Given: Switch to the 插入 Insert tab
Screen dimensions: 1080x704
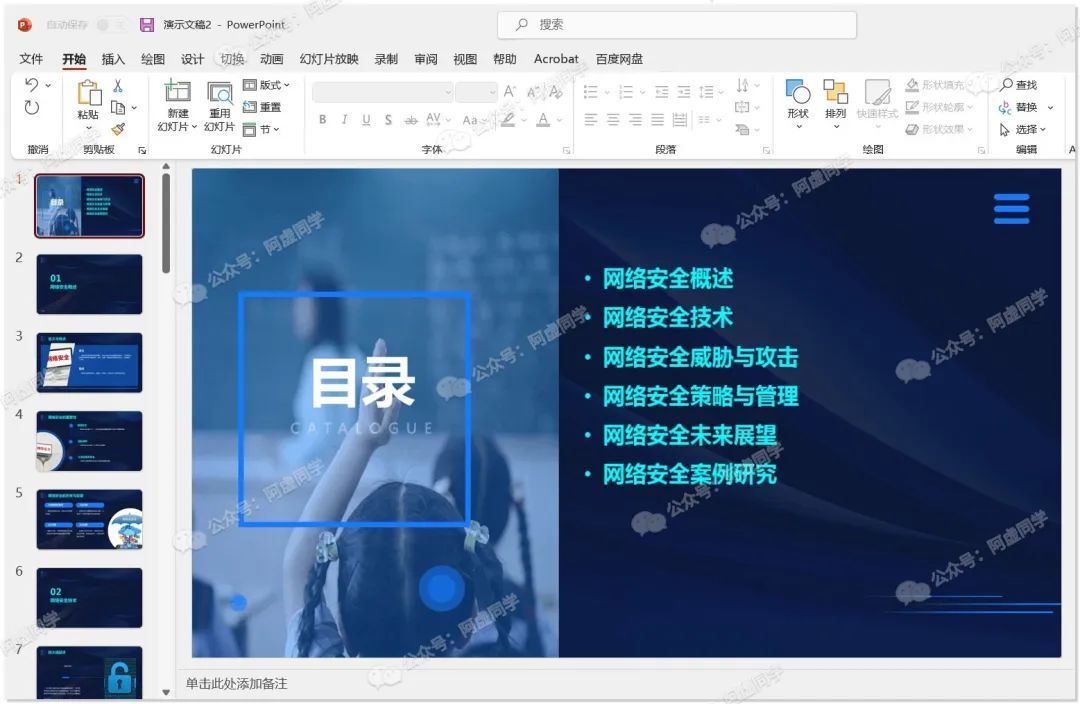Looking at the screenshot, I should click(113, 59).
